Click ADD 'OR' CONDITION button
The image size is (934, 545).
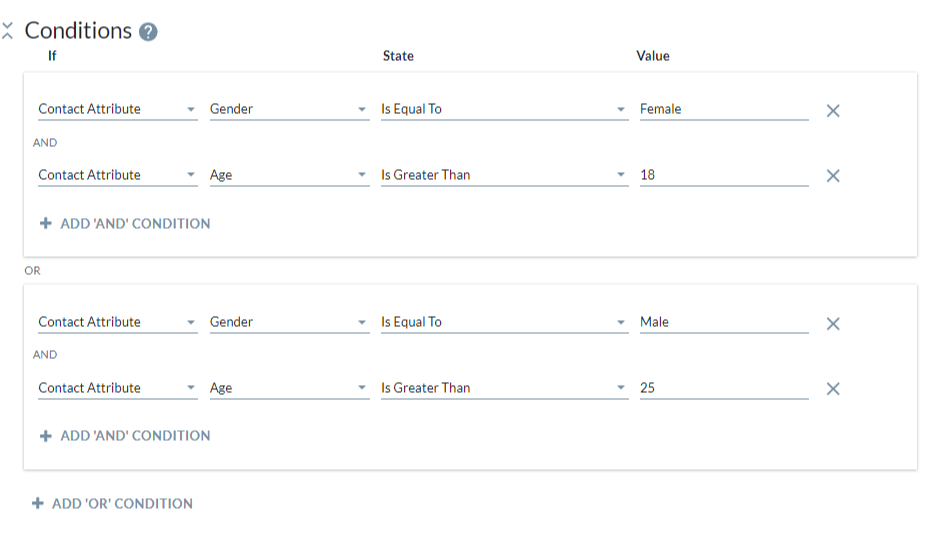pyautogui.click(x=113, y=503)
